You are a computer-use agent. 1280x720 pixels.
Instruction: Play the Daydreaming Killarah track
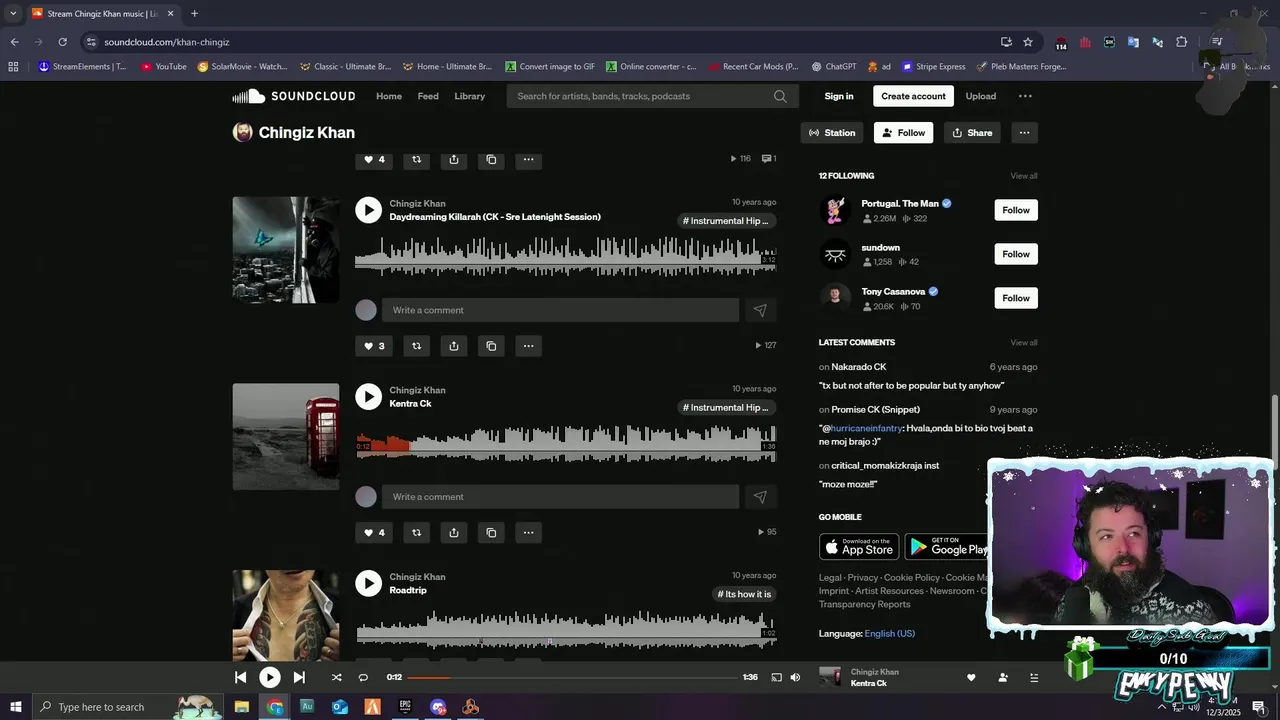click(x=369, y=210)
